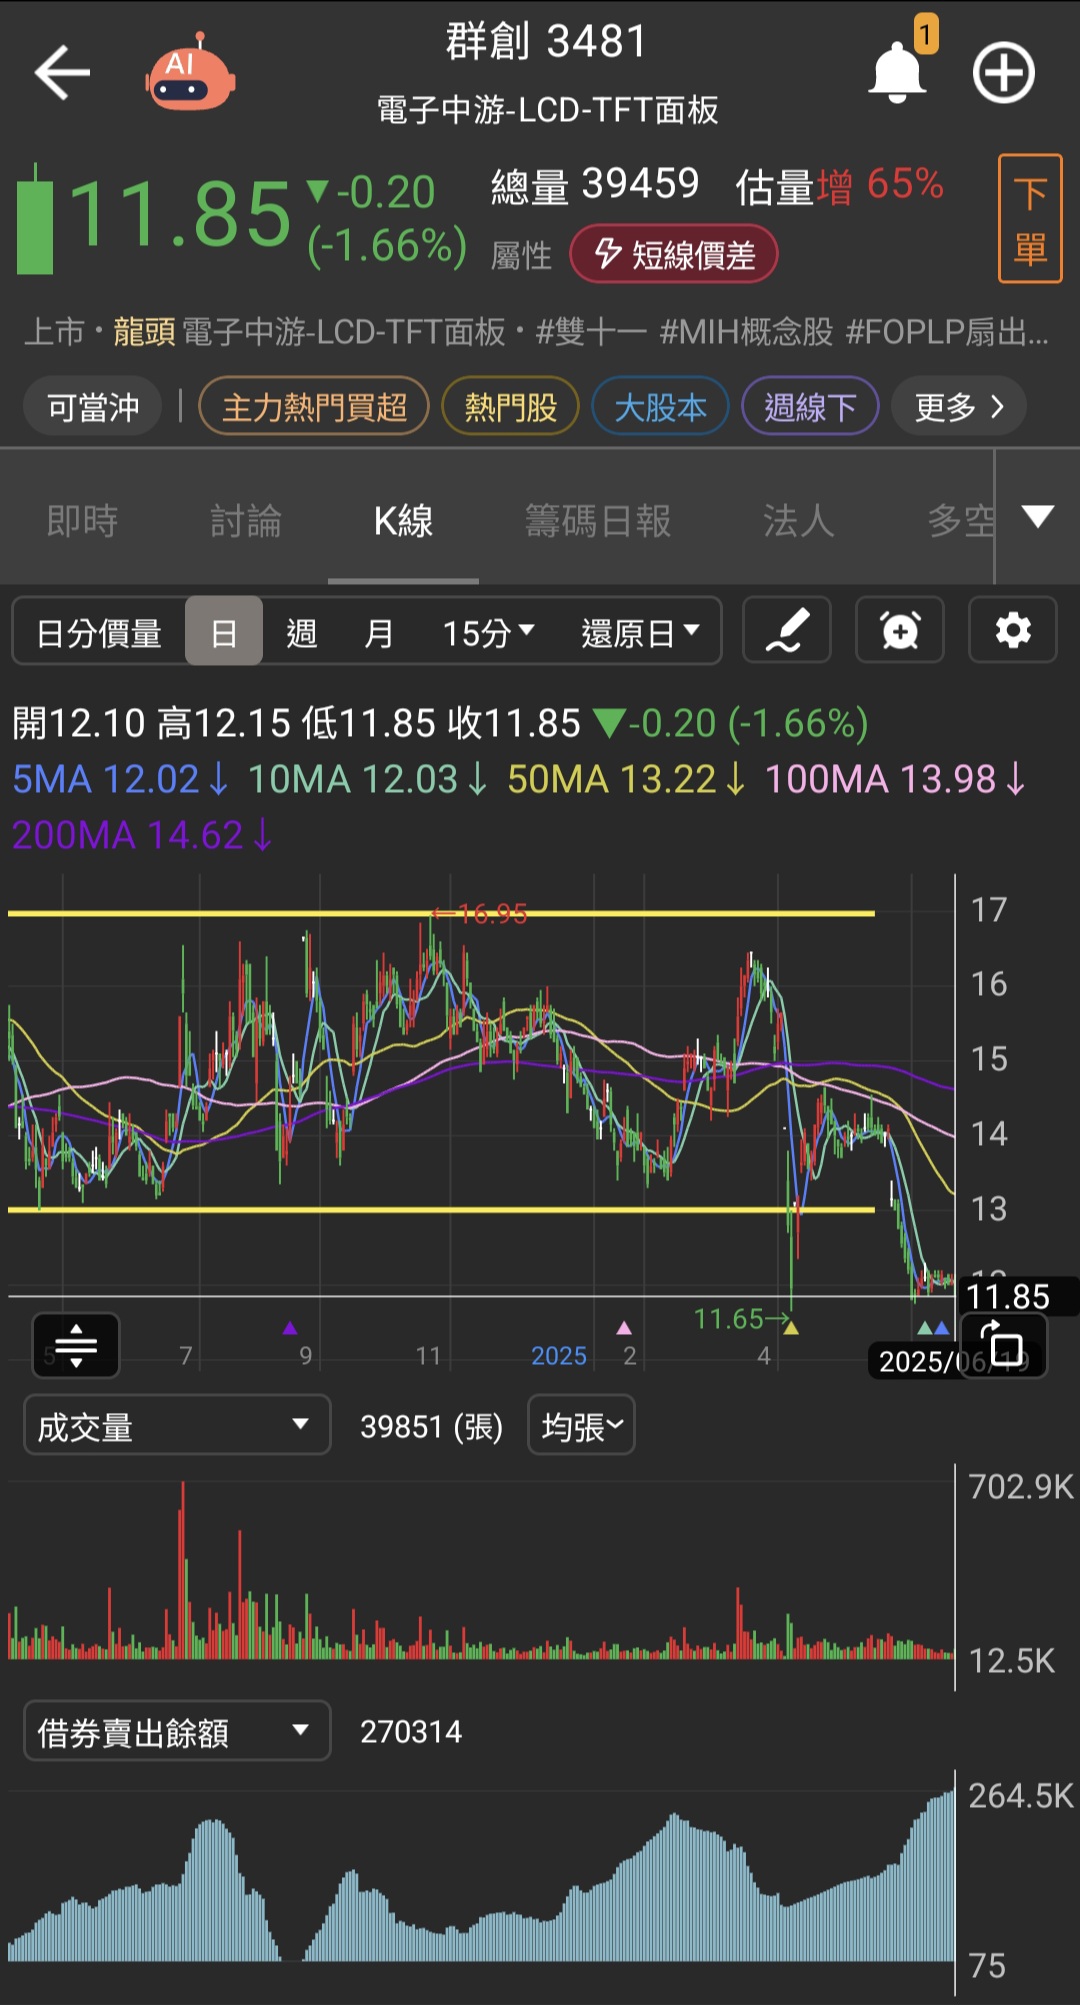Expand the 成交量 indicator dropdown
This screenshot has height=2005, width=1080.
(176, 1425)
